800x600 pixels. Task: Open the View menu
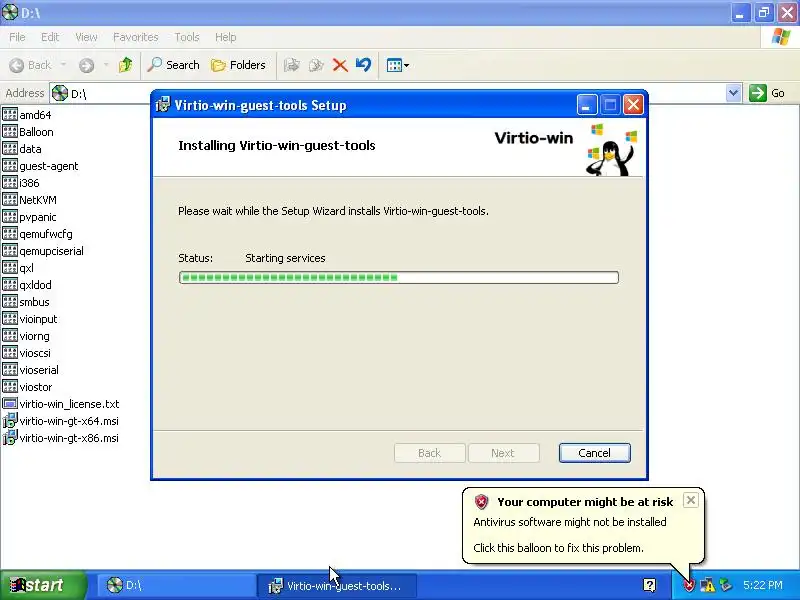point(86,37)
